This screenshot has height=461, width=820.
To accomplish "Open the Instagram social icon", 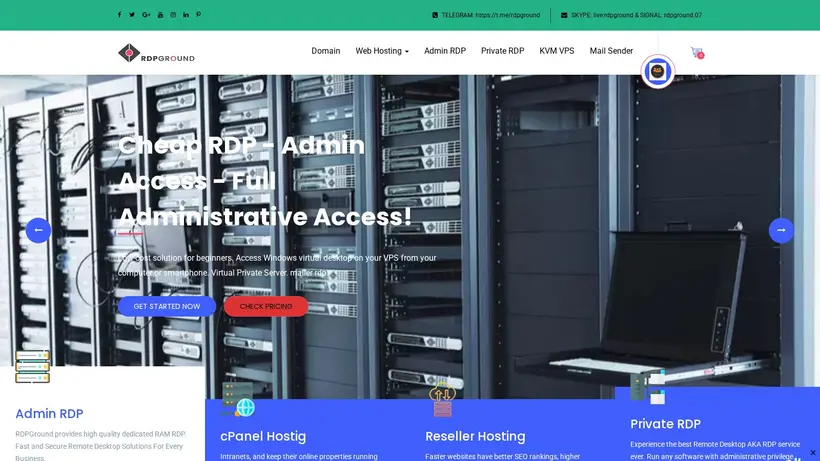I will tap(173, 15).
